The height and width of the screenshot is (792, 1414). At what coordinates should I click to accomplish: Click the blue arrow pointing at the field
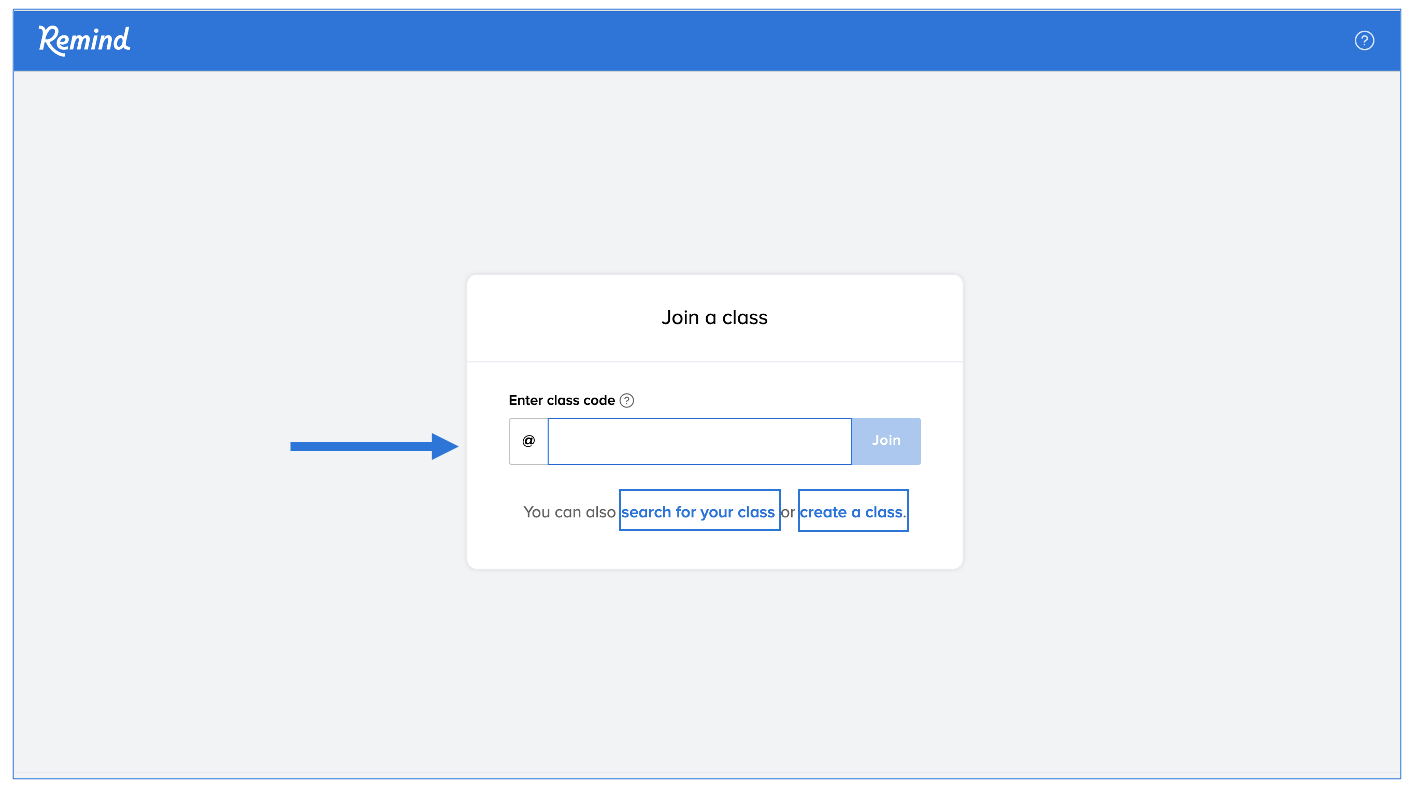coord(374,446)
